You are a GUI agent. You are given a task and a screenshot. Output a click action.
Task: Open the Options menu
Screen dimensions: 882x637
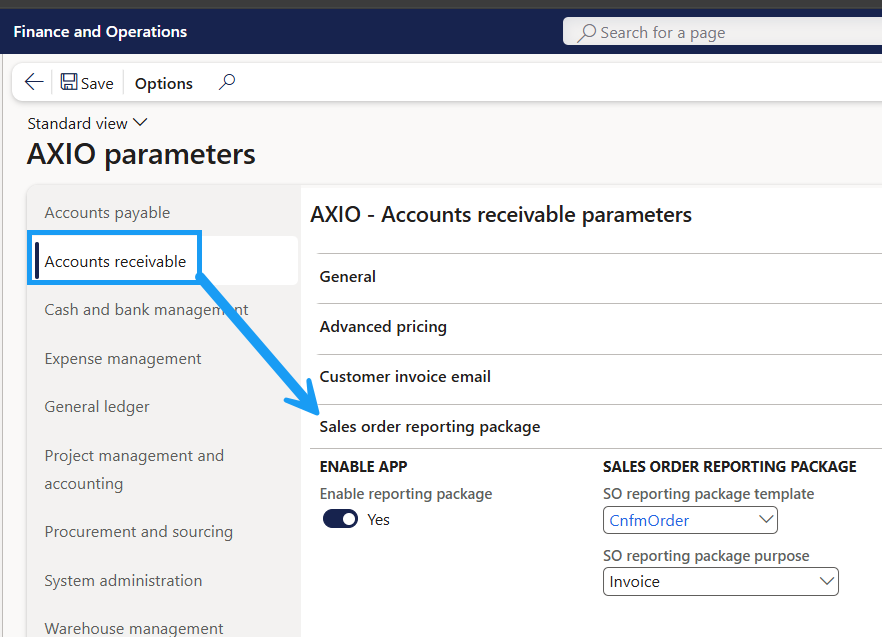point(163,83)
